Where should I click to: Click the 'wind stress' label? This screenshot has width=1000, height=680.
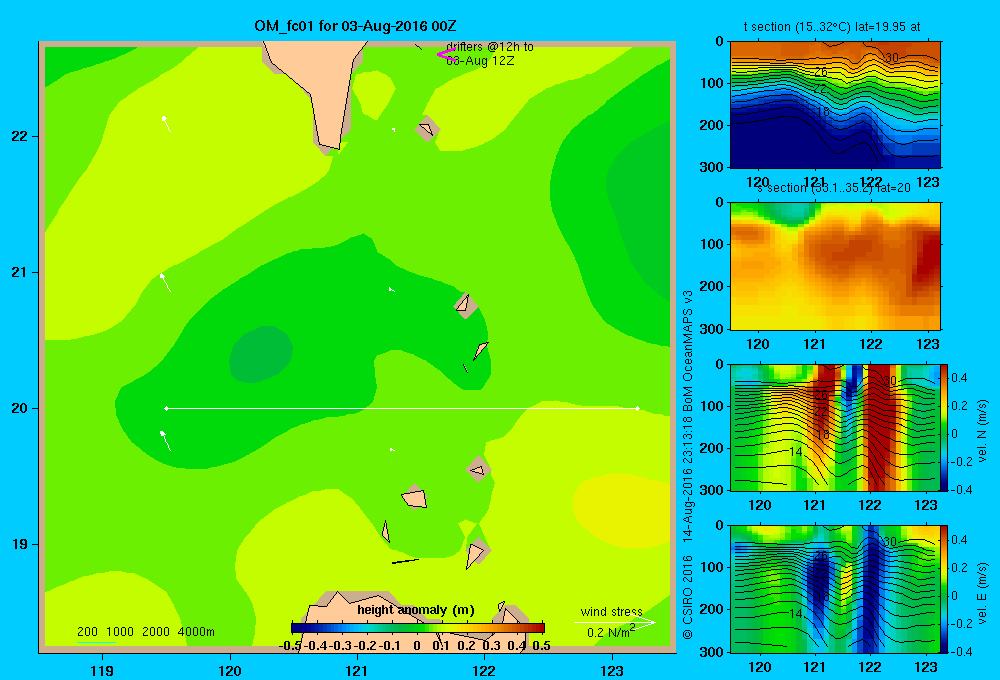click(611, 611)
